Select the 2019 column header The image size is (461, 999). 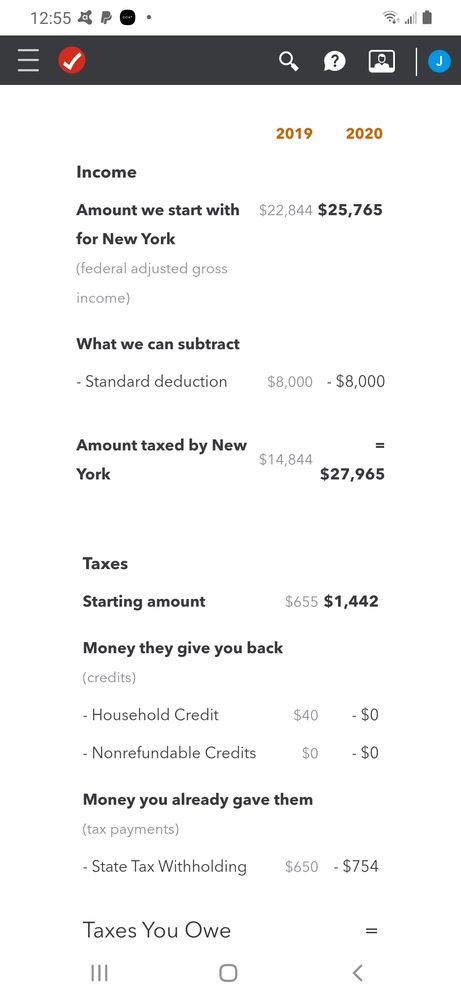[294, 133]
